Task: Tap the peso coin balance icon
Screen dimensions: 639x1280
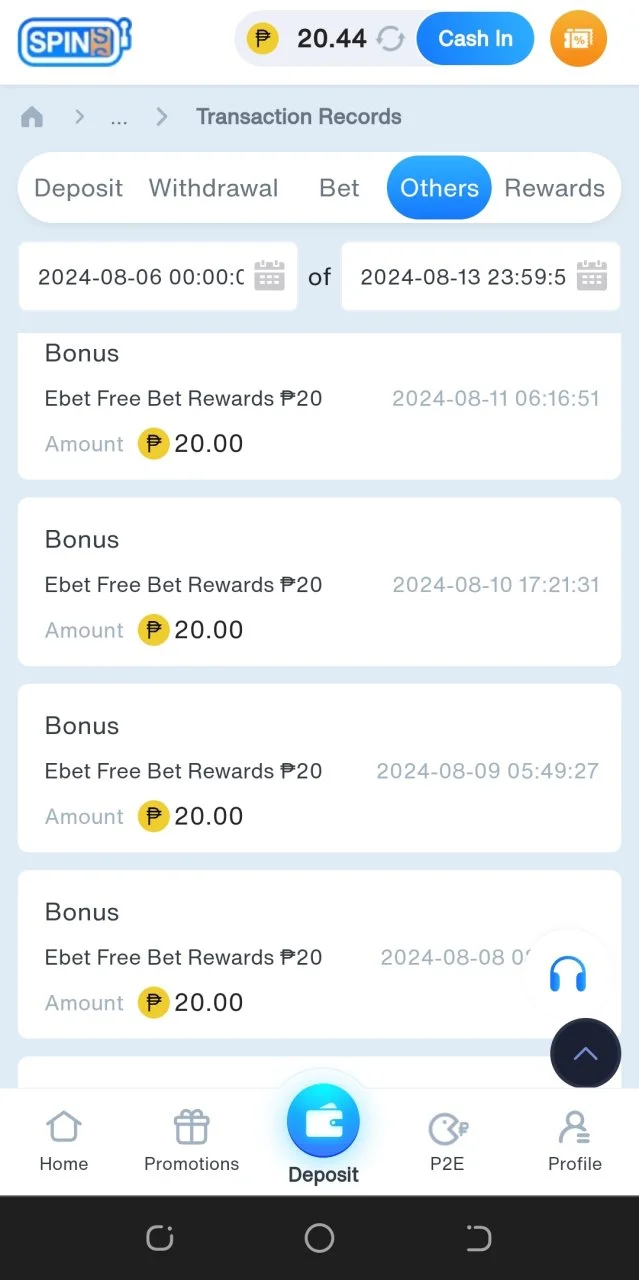Action: point(262,39)
